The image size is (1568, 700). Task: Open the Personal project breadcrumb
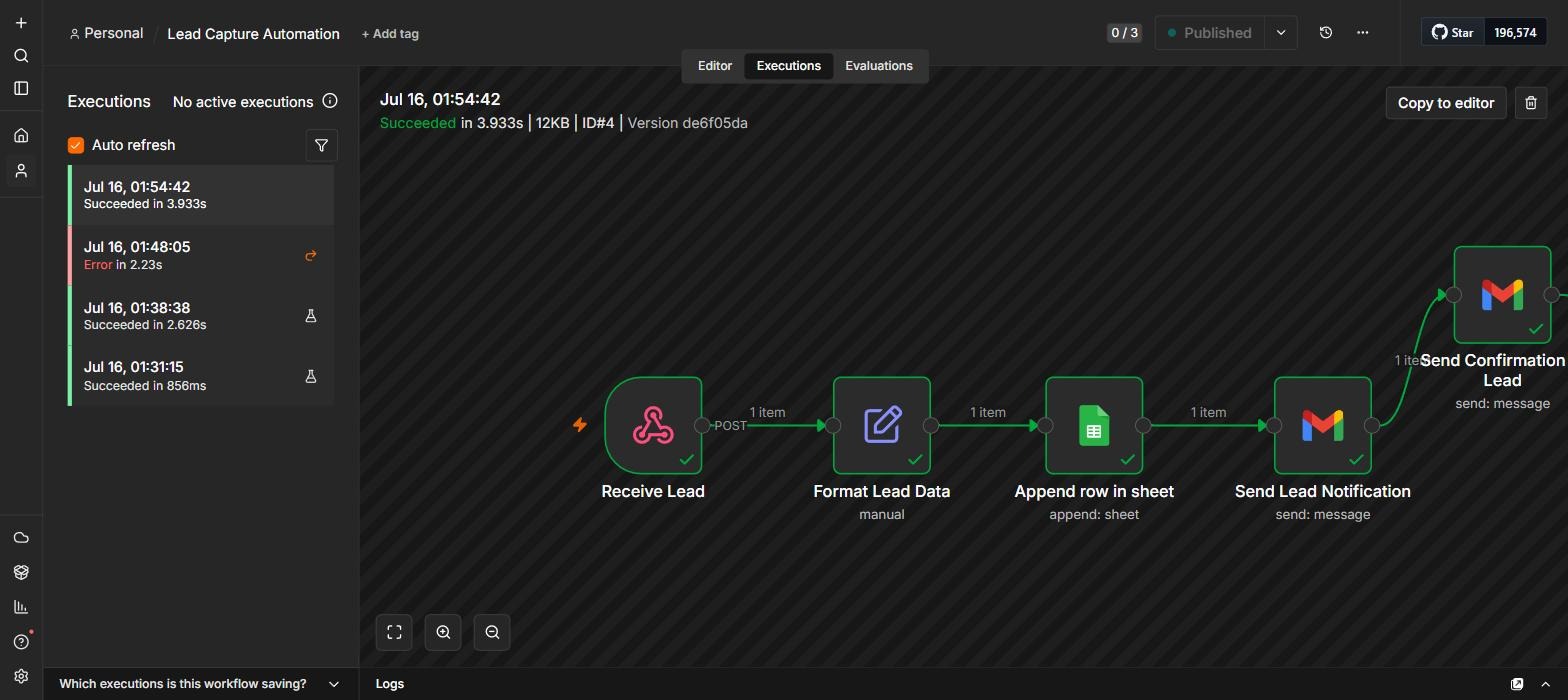coord(106,33)
